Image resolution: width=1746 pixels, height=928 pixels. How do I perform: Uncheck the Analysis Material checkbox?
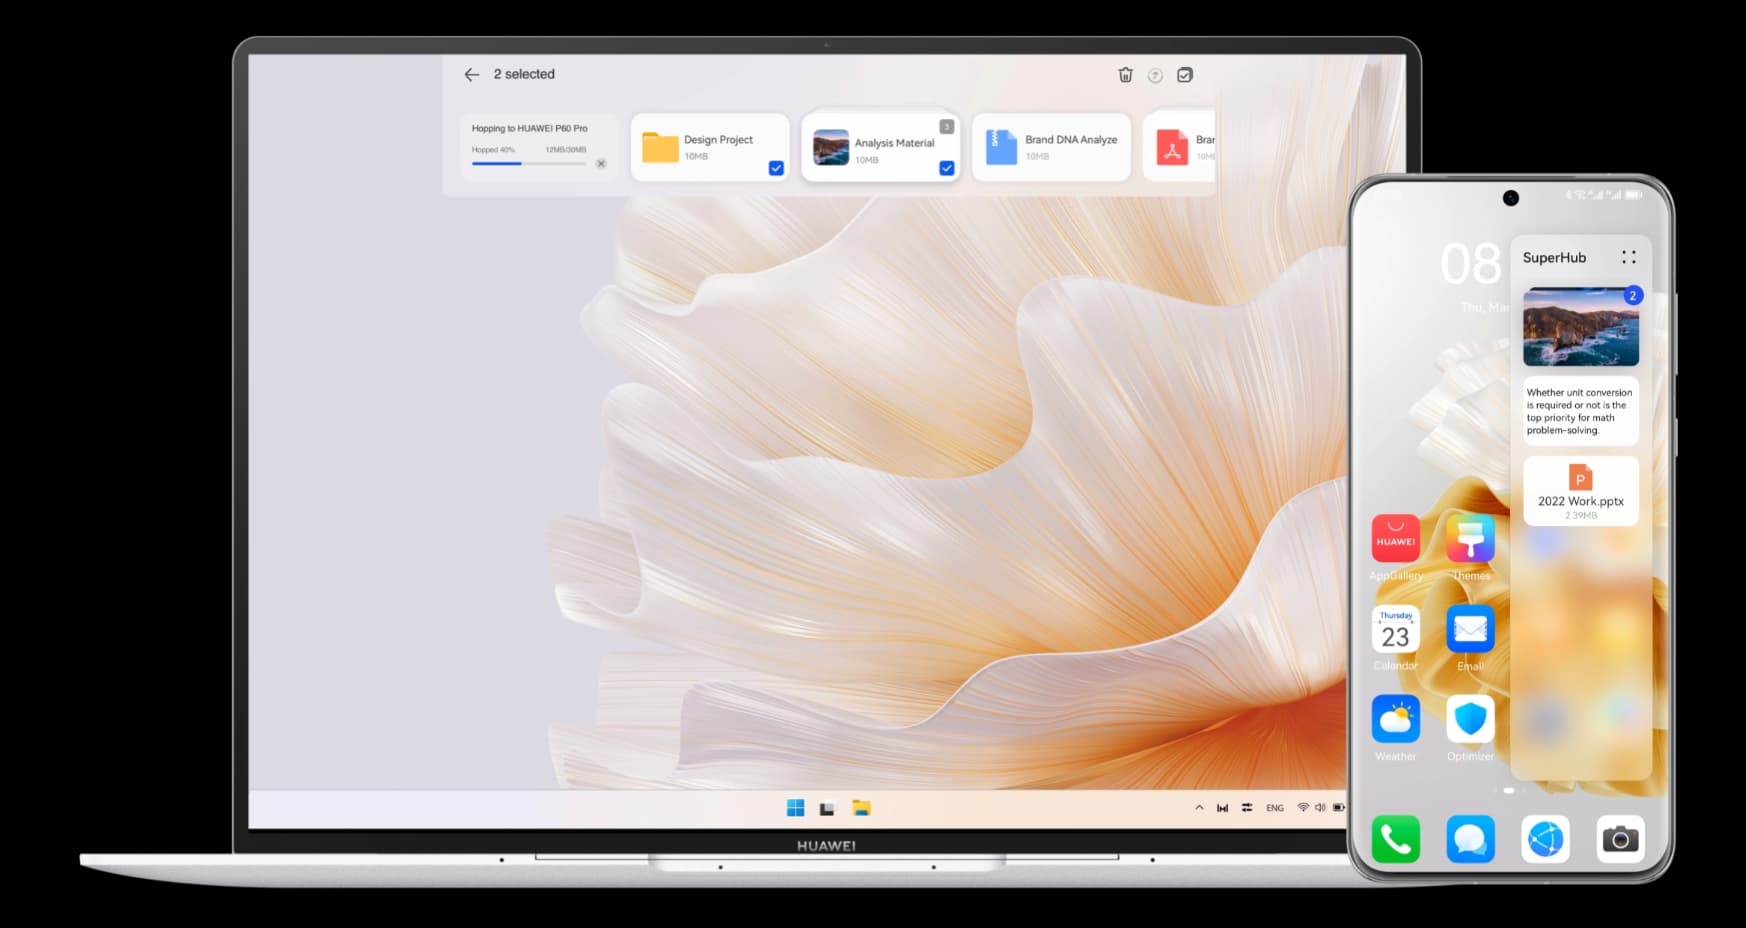coord(947,168)
